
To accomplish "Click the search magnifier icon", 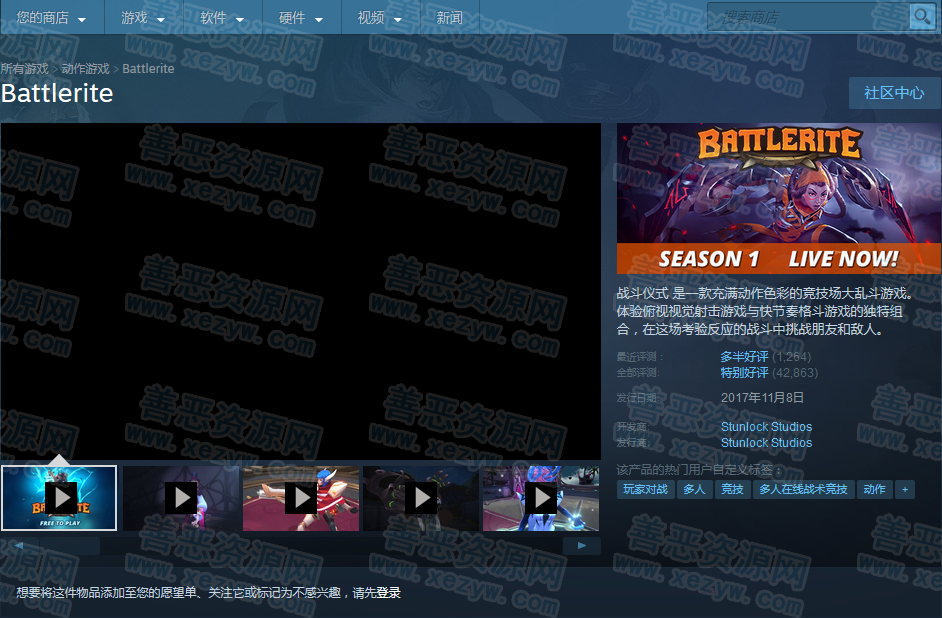I will coord(921,17).
